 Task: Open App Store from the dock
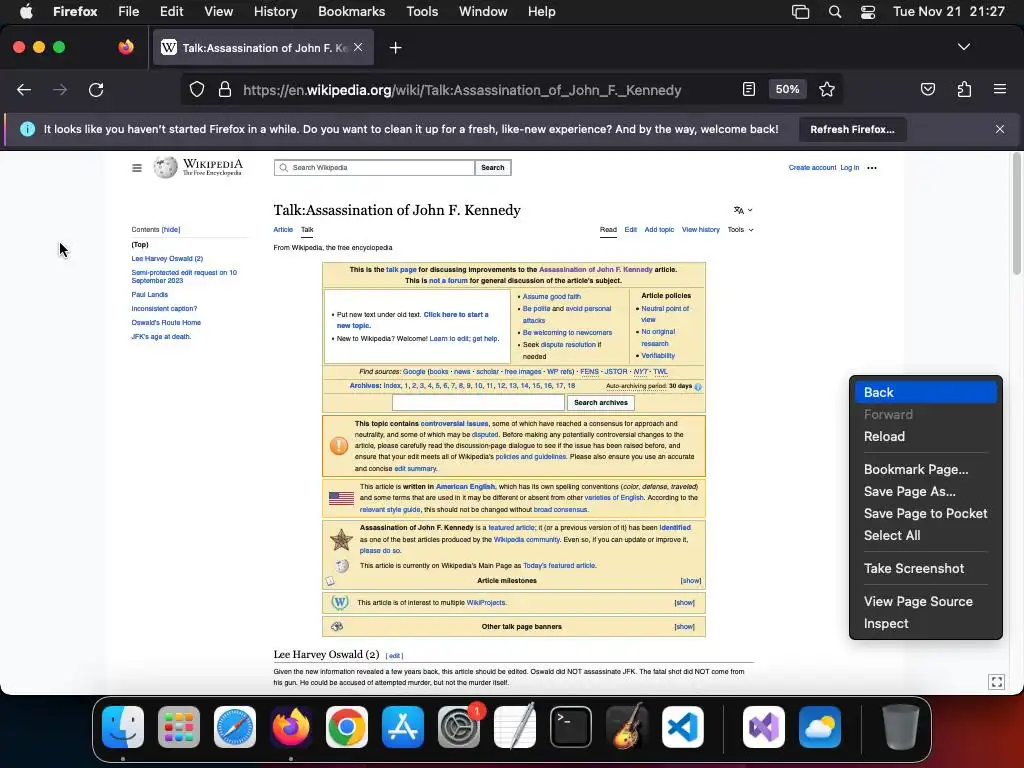[x=403, y=727]
